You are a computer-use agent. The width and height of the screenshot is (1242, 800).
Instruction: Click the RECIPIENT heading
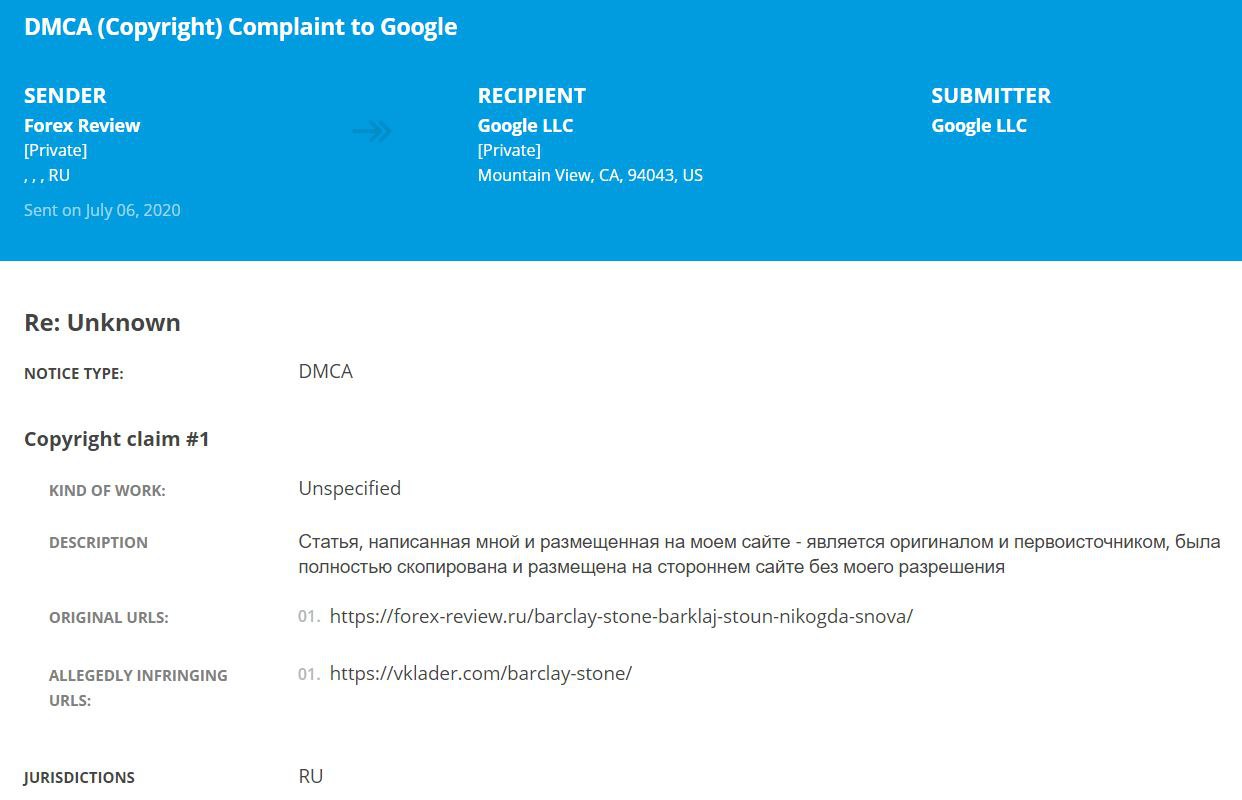click(x=532, y=96)
